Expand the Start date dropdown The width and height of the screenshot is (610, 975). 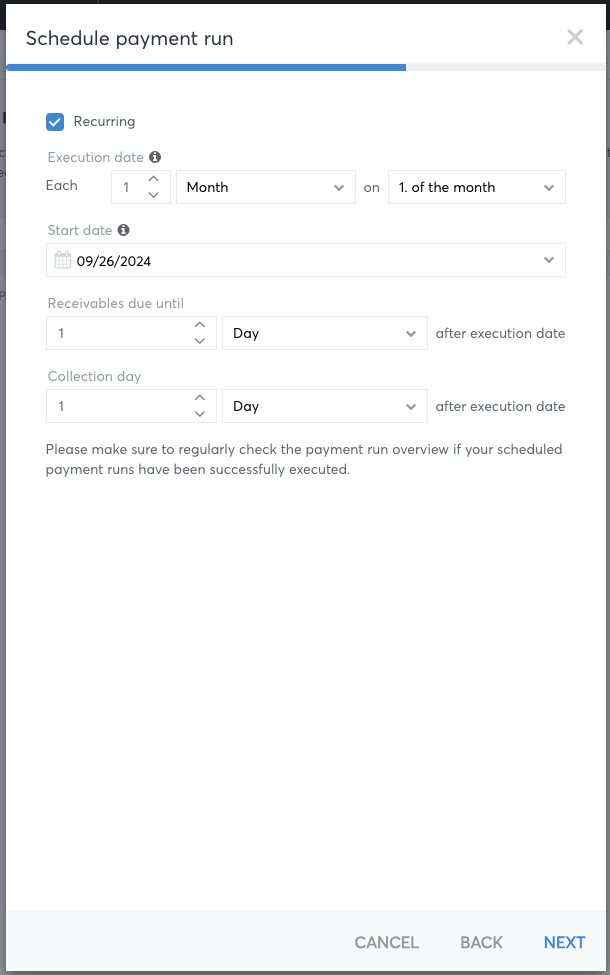pos(548,260)
